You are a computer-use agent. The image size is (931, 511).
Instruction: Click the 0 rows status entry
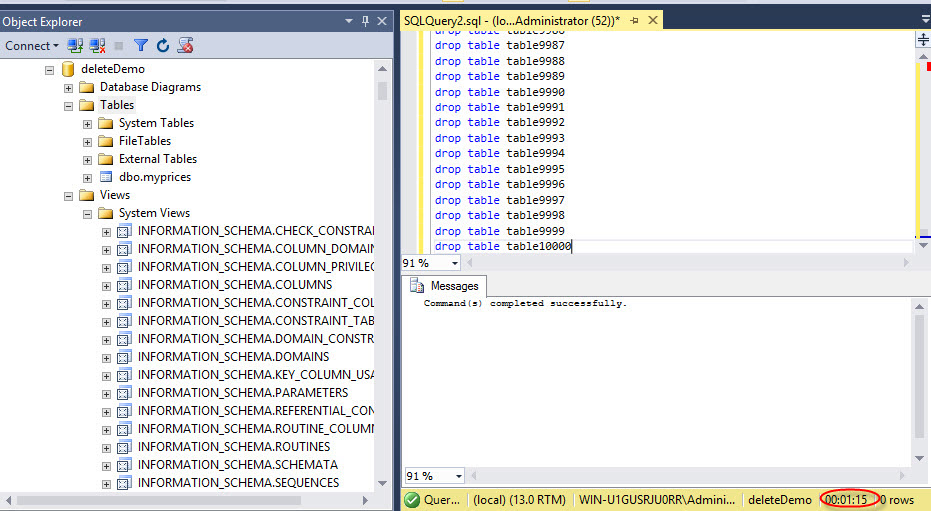click(x=897, y=500)
